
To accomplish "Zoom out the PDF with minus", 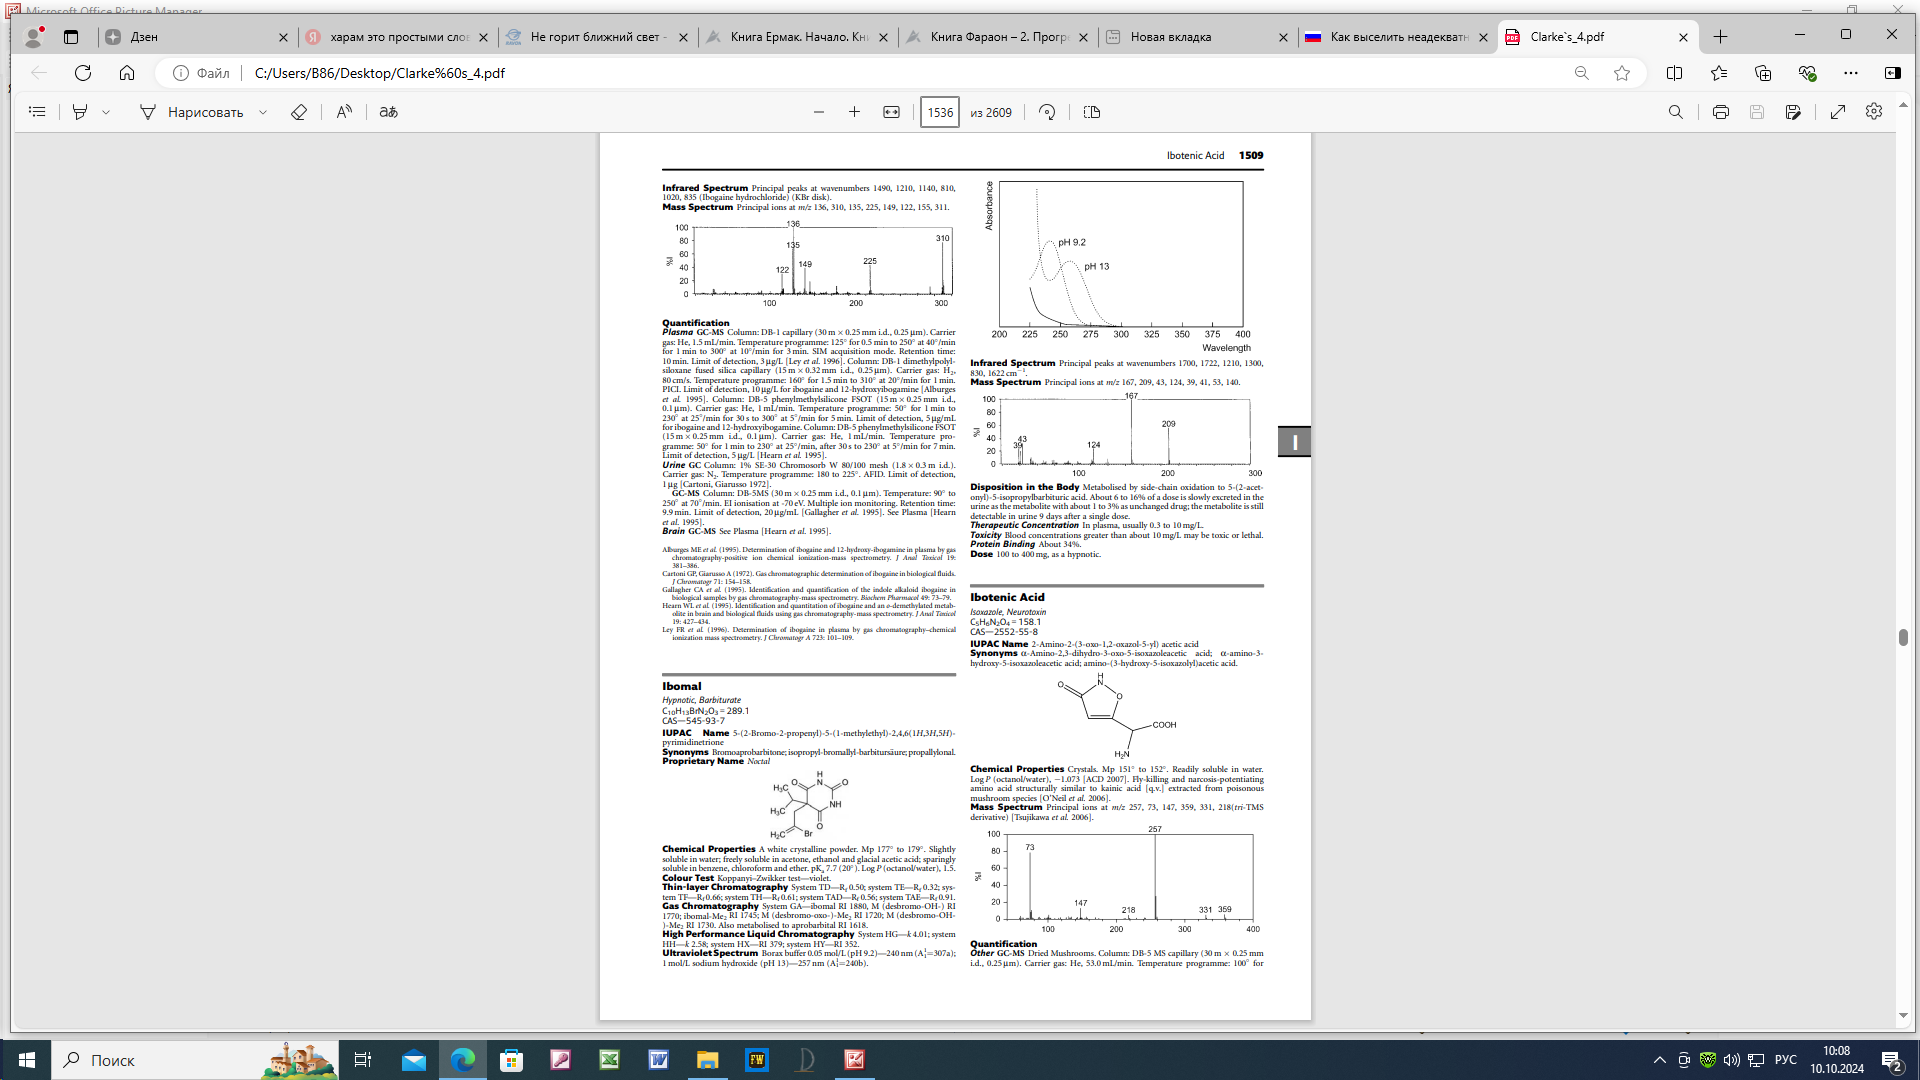I will pyautogui.click(x=819, y=112).
